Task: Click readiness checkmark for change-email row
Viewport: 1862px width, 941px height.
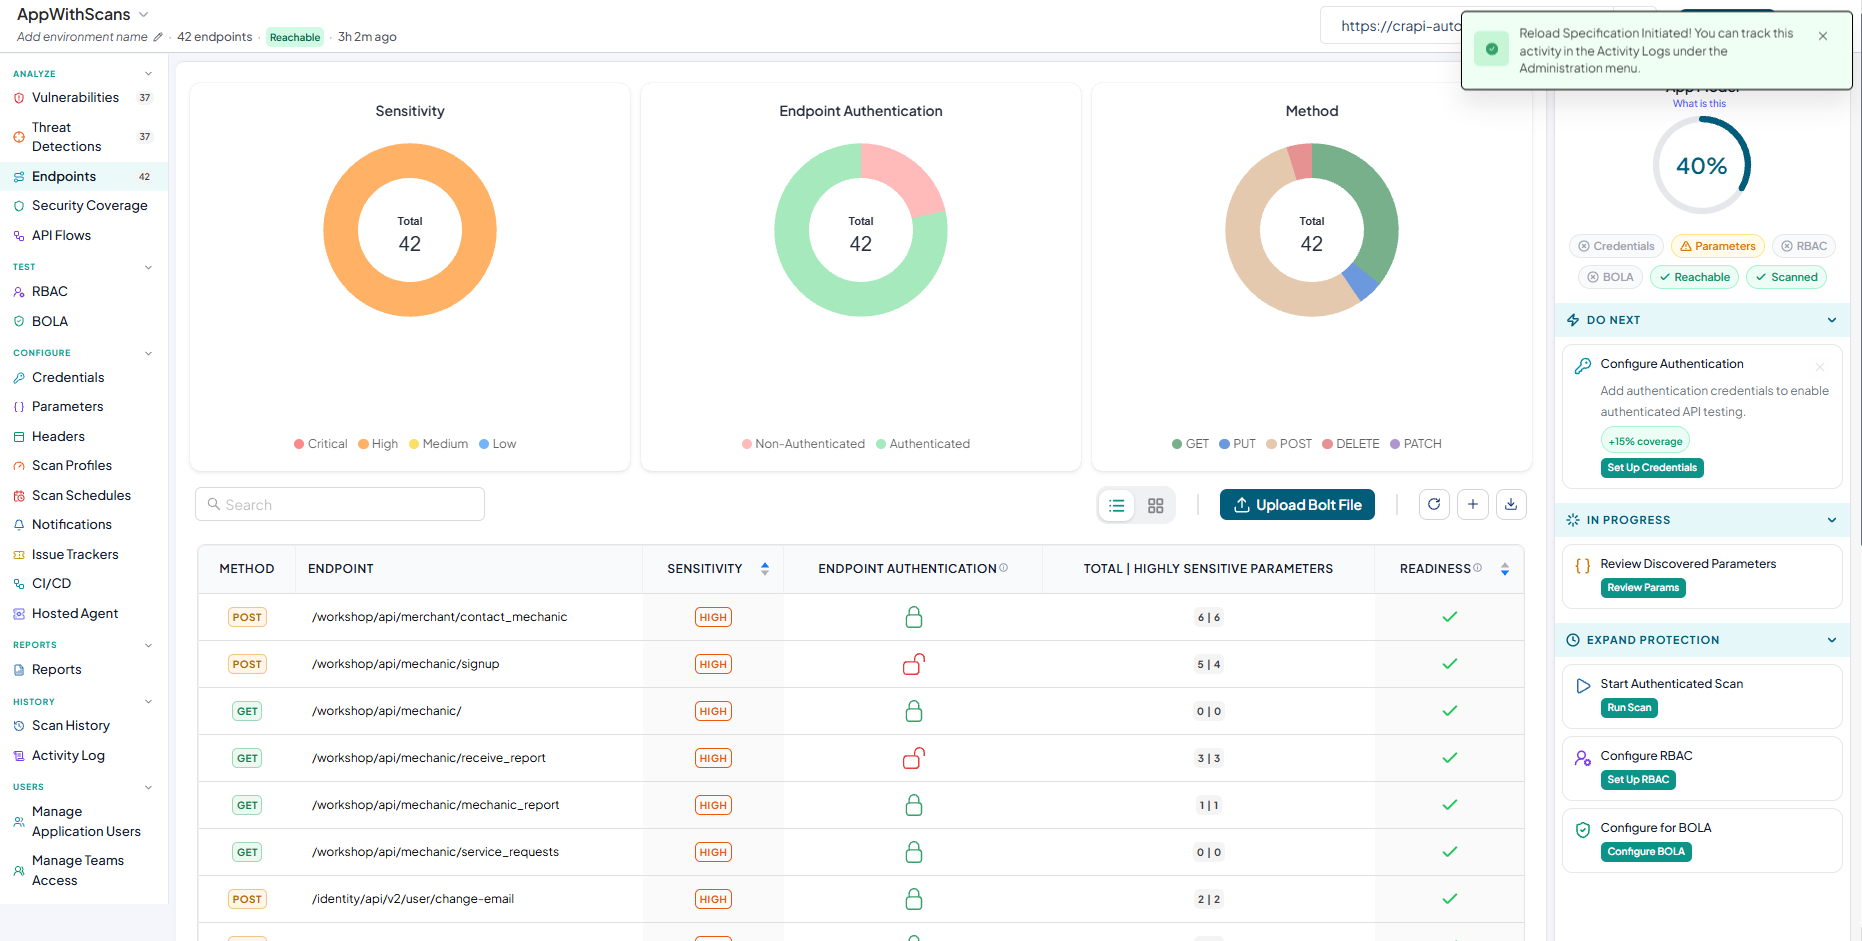Action: pos(1450,899)
